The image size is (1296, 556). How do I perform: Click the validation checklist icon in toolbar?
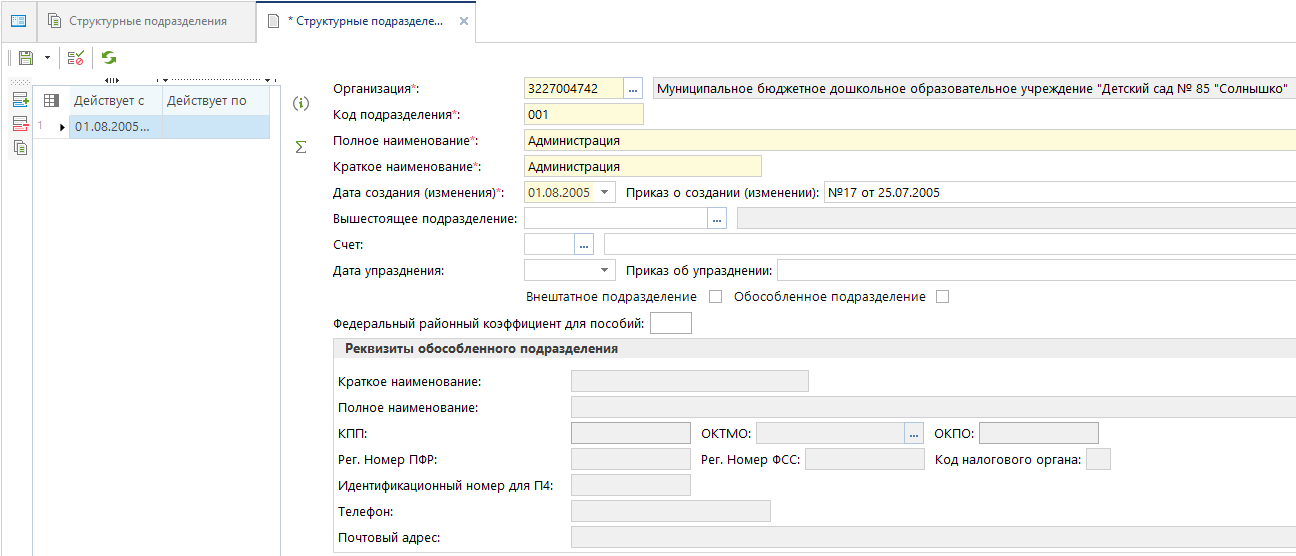click(76, 59)
